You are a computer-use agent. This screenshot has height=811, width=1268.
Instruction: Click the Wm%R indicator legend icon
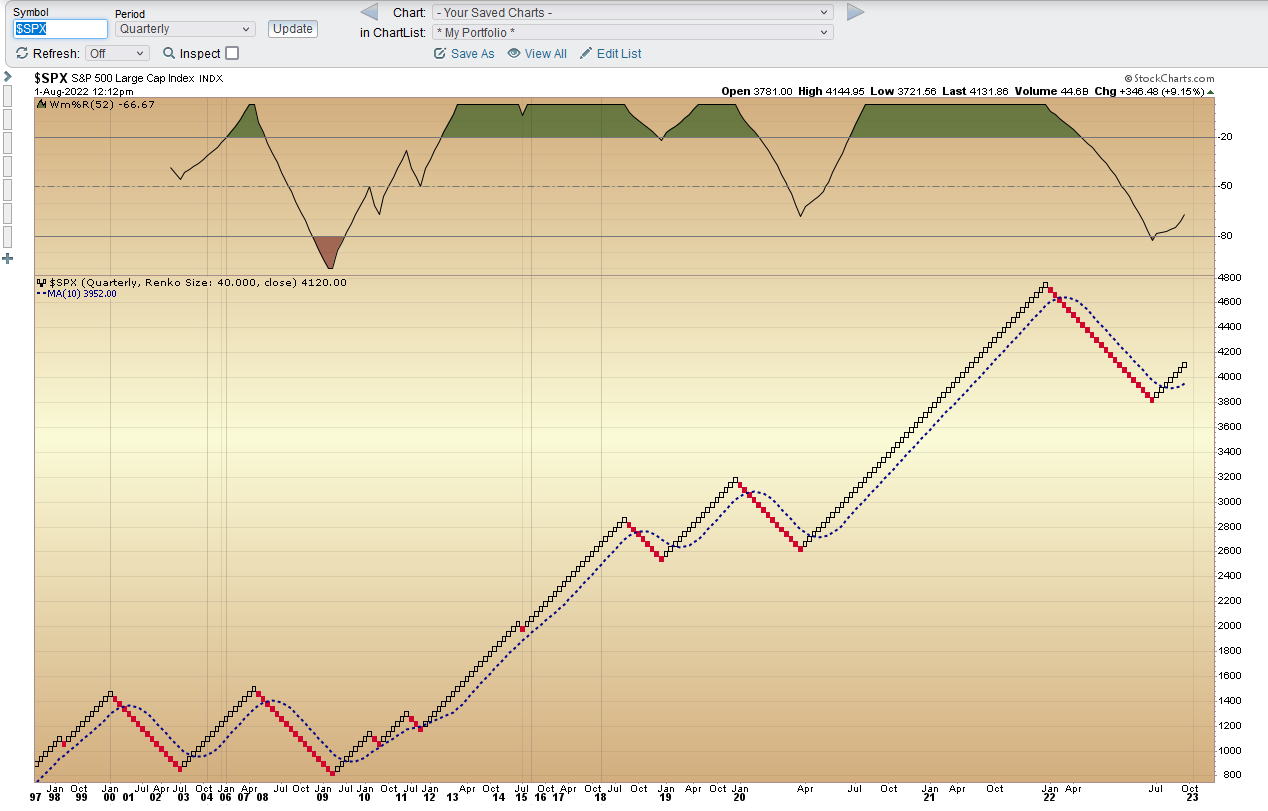click(x=41, y=103)
